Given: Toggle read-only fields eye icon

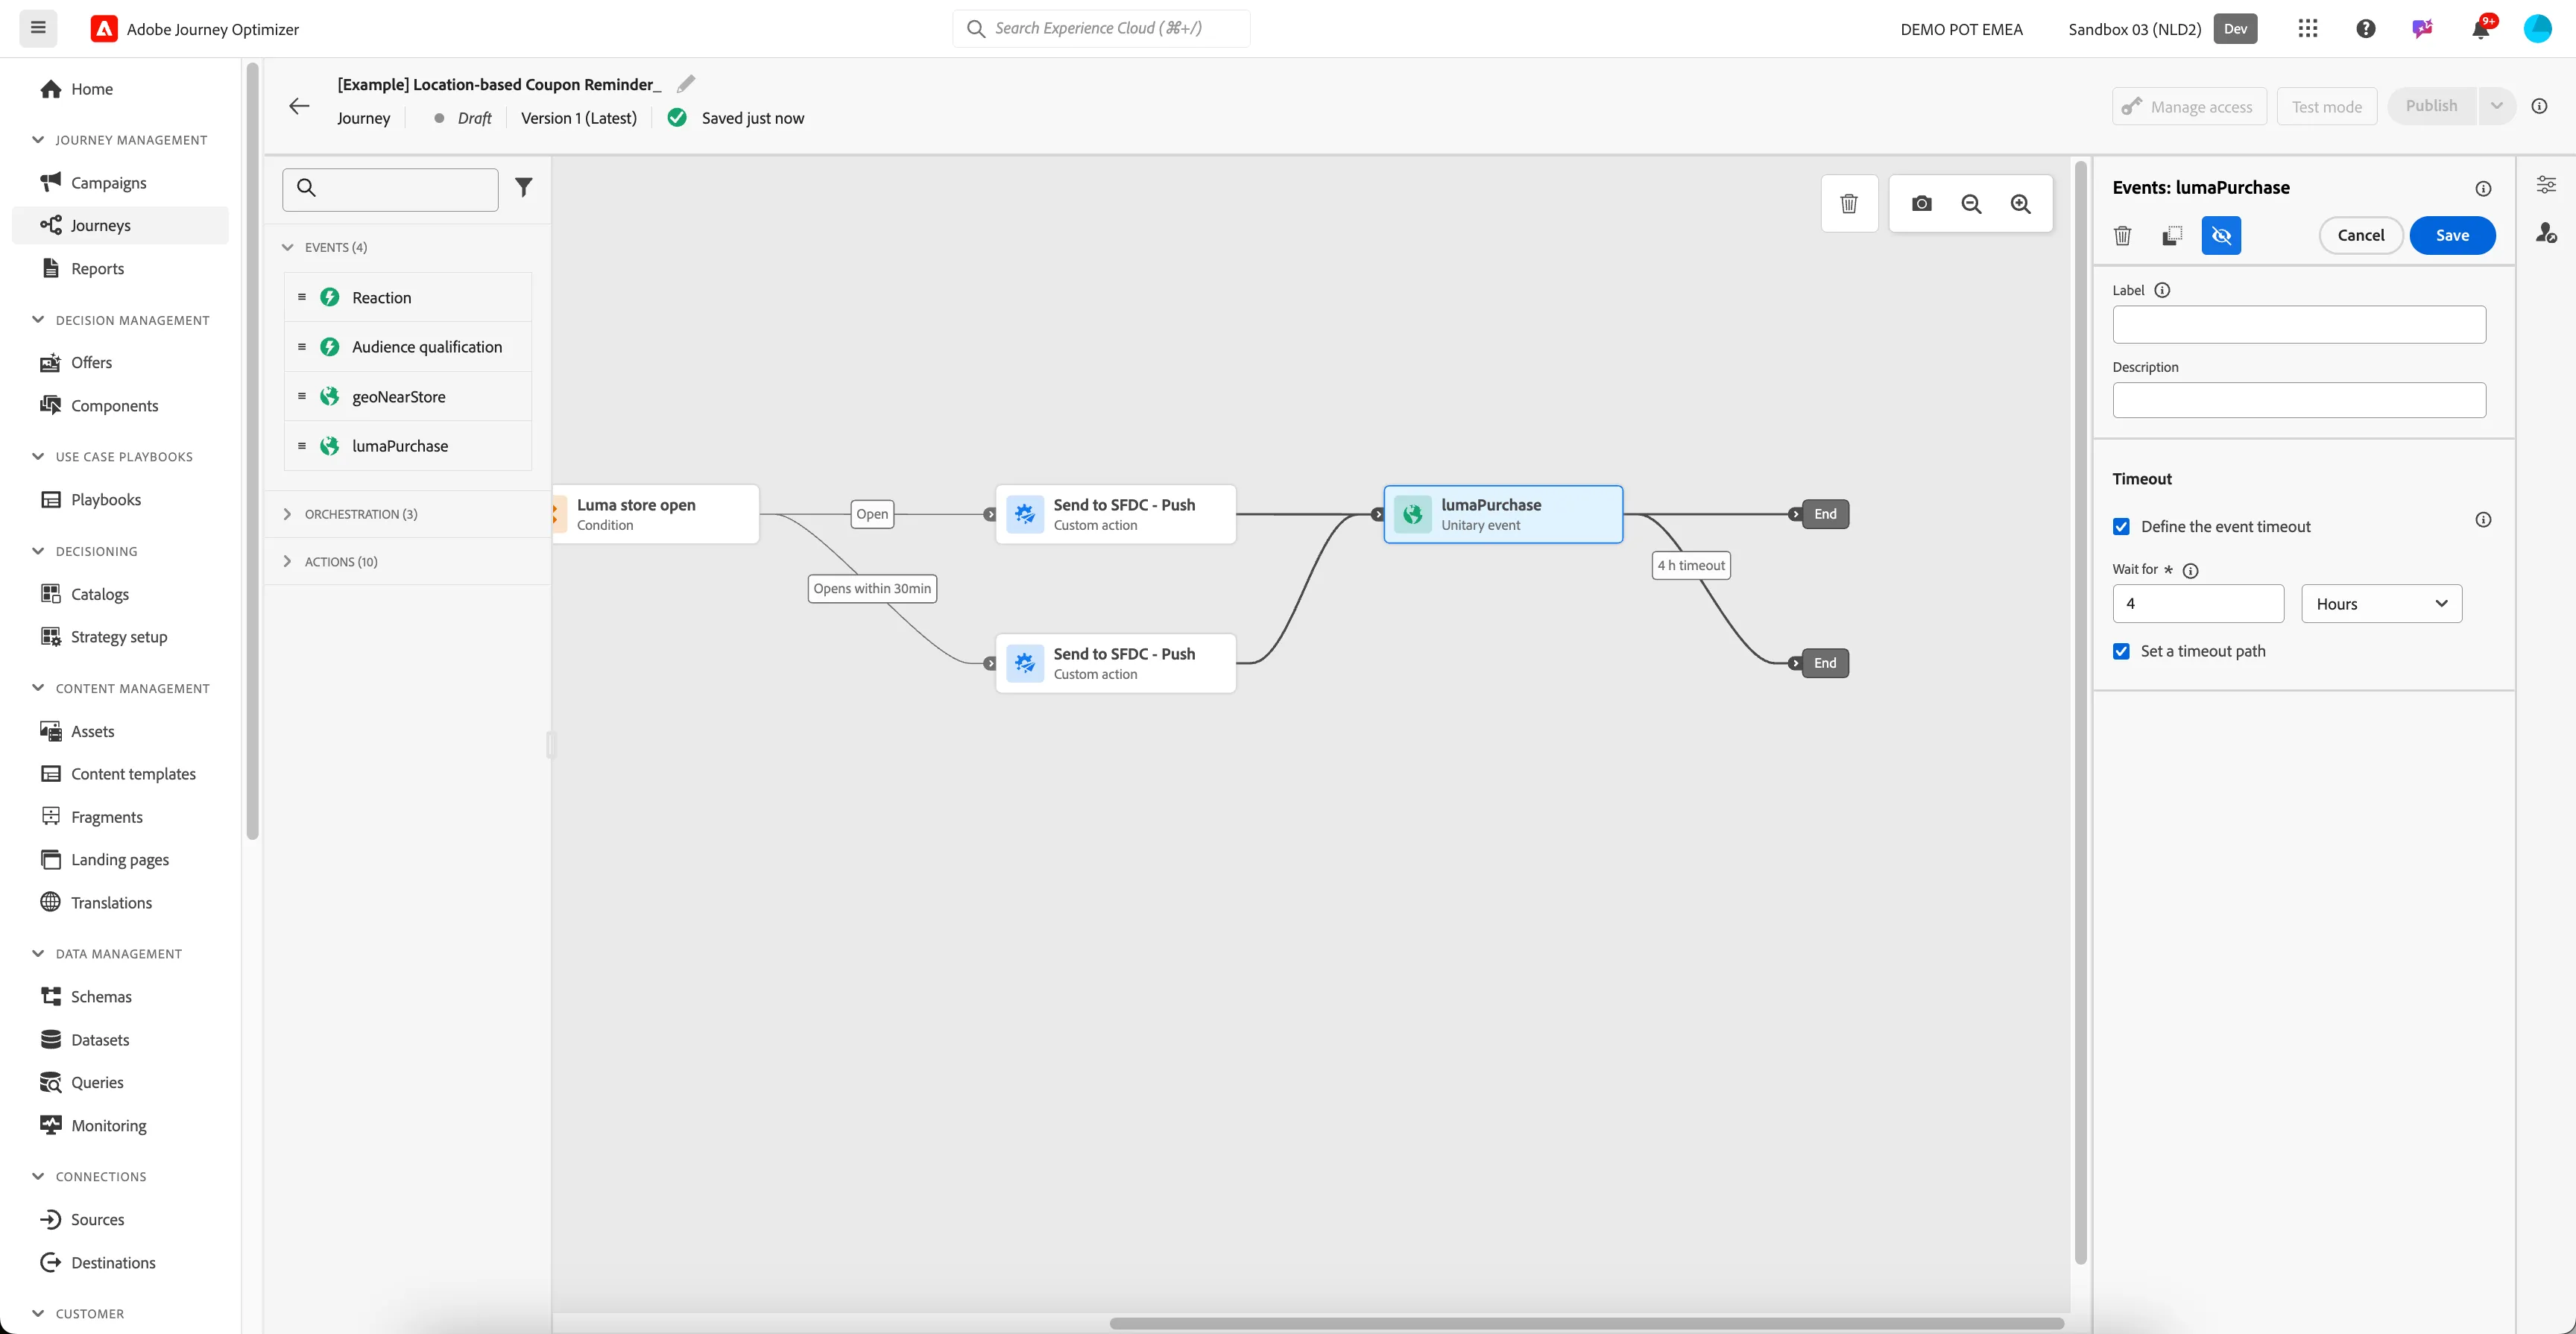Looking at the screenshot, I should (2221, 236).
